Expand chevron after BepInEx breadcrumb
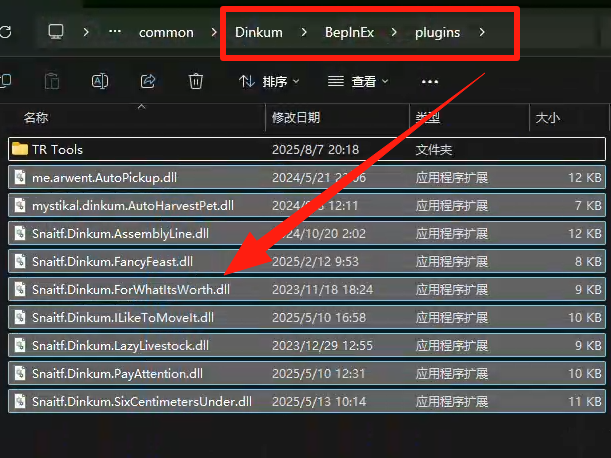611x458 pixels. [394, 32]
